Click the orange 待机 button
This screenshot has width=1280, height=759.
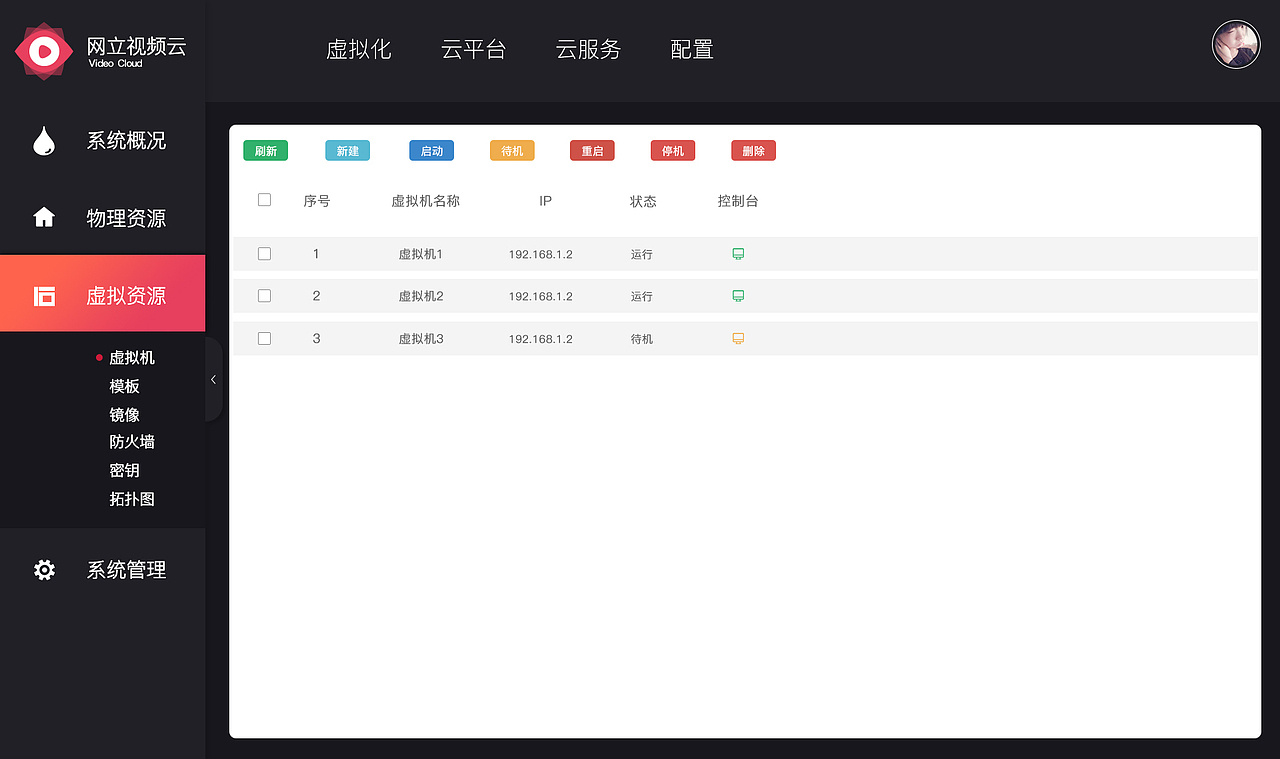(512, 151)
